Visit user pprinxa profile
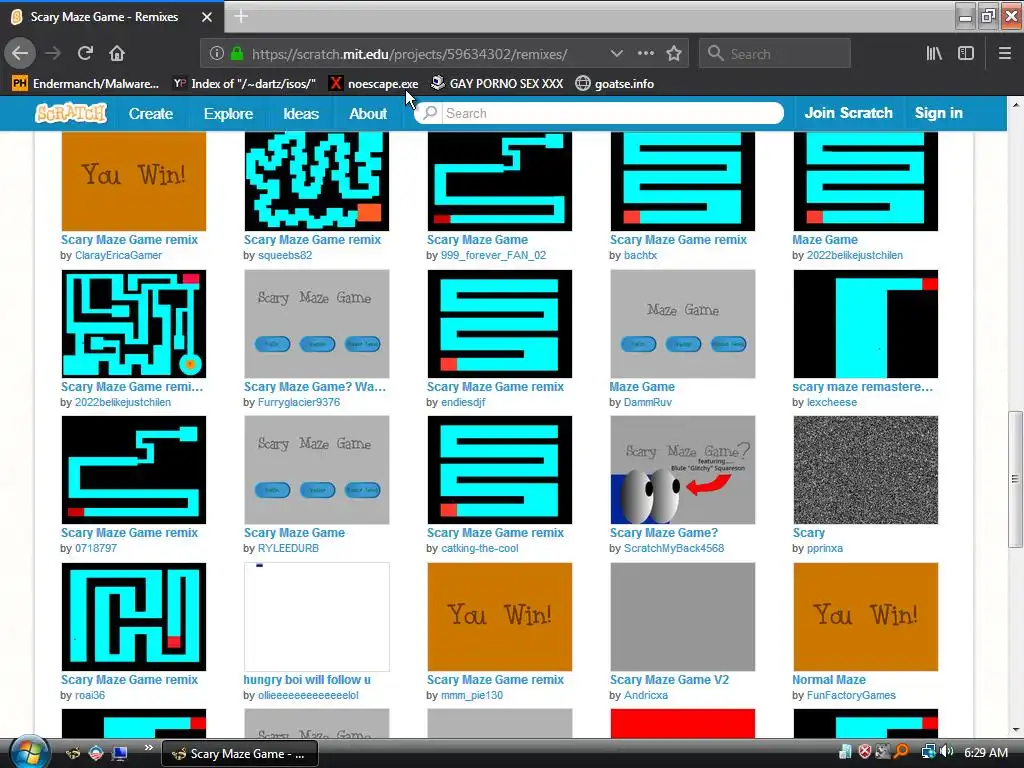The height and width of the screenshot is (768, 1024). pos(825,549)
